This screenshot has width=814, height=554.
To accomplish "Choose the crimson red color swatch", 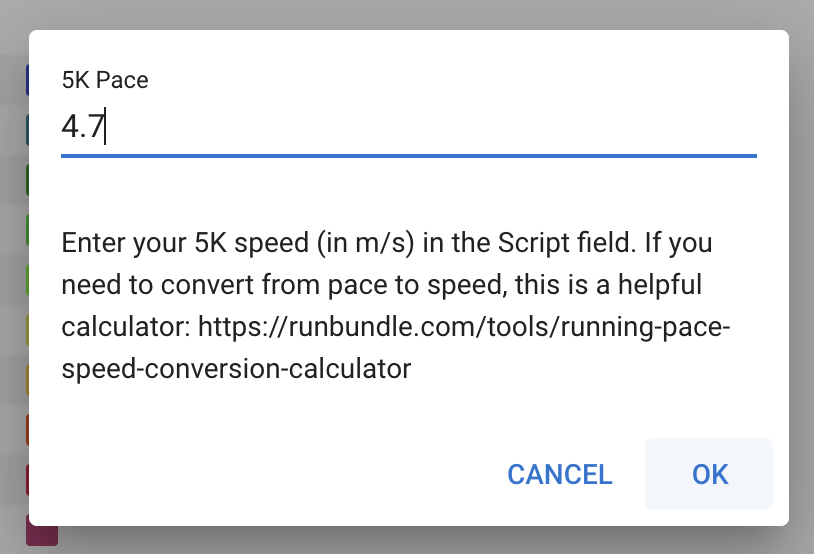I will click(x=27, y=480).
